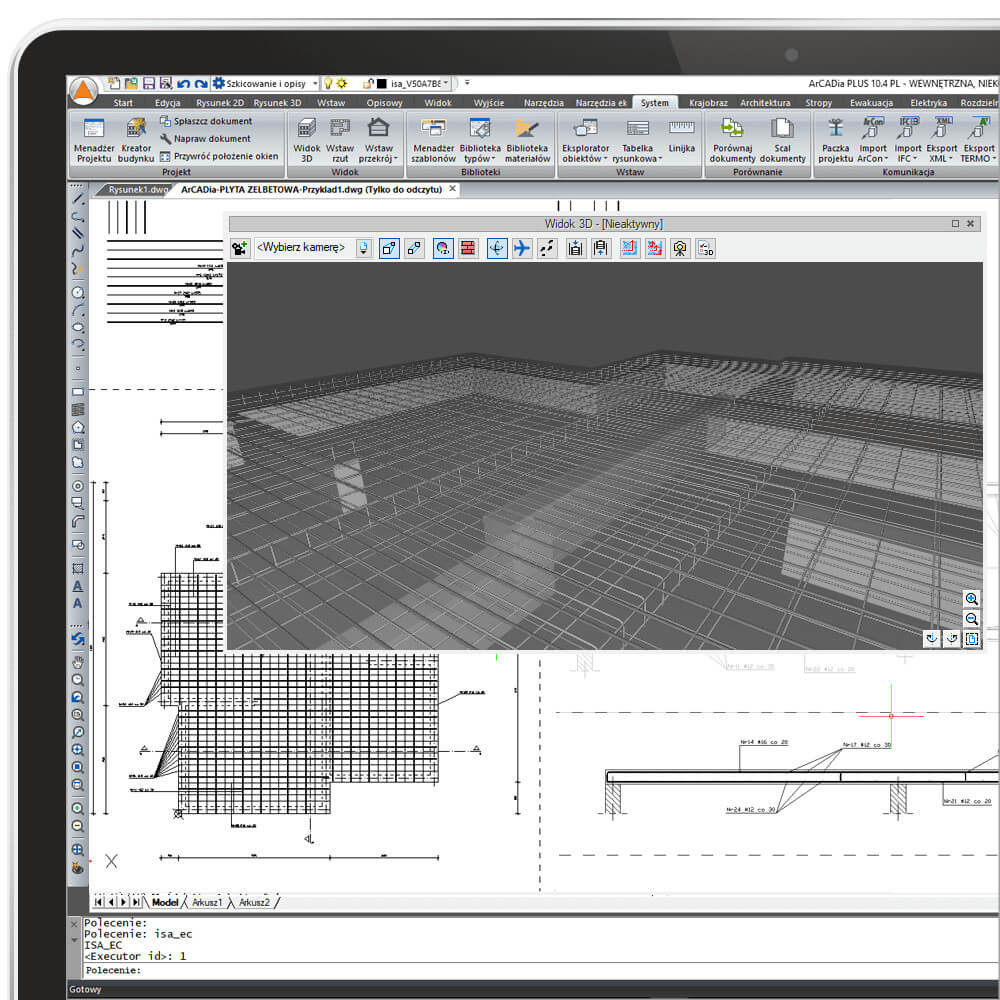This screenshot has height=1000, width=1000.
Task: Click the black layer color swatch
Action: [x=382, y=84]
